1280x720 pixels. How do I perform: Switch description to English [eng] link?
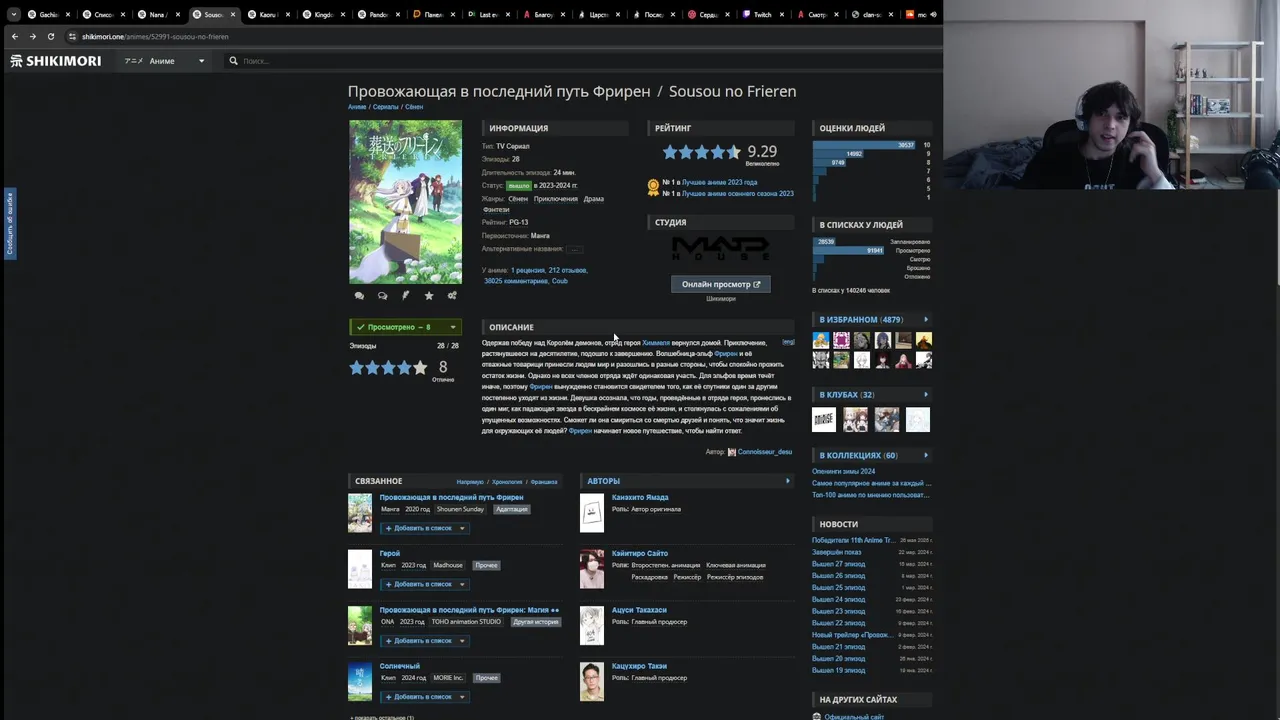tap(788, 342)
